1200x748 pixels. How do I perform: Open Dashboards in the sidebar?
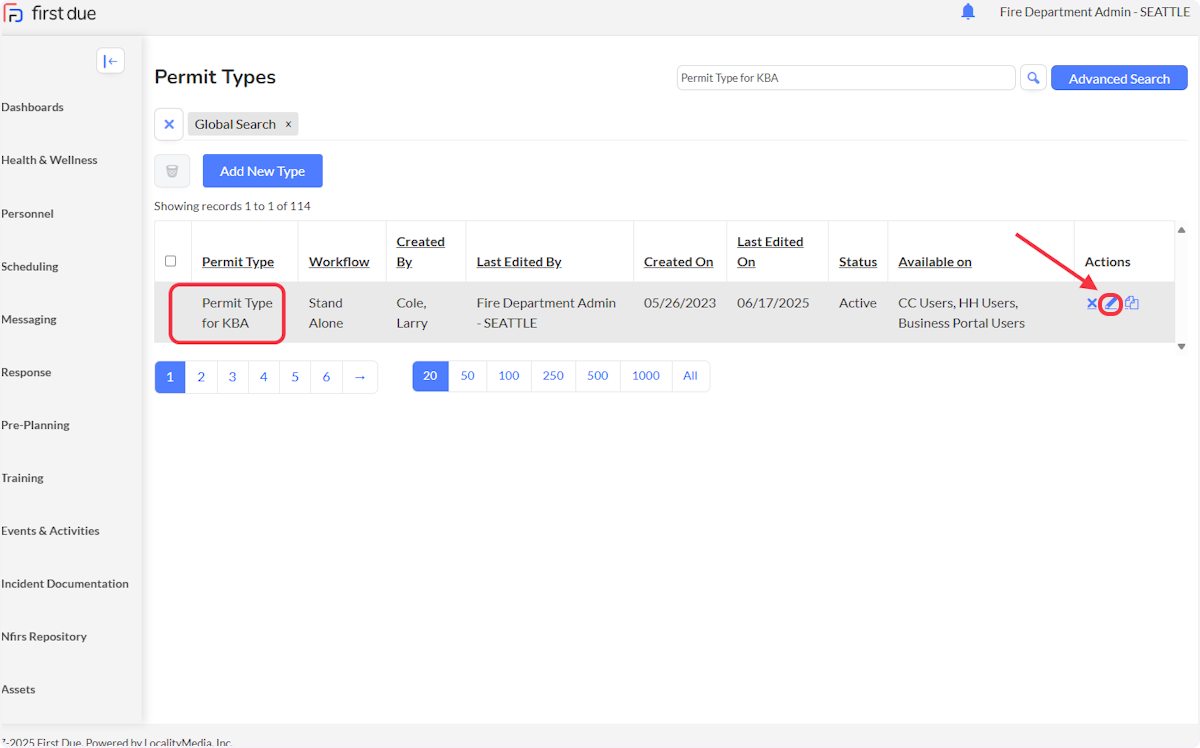32,107
